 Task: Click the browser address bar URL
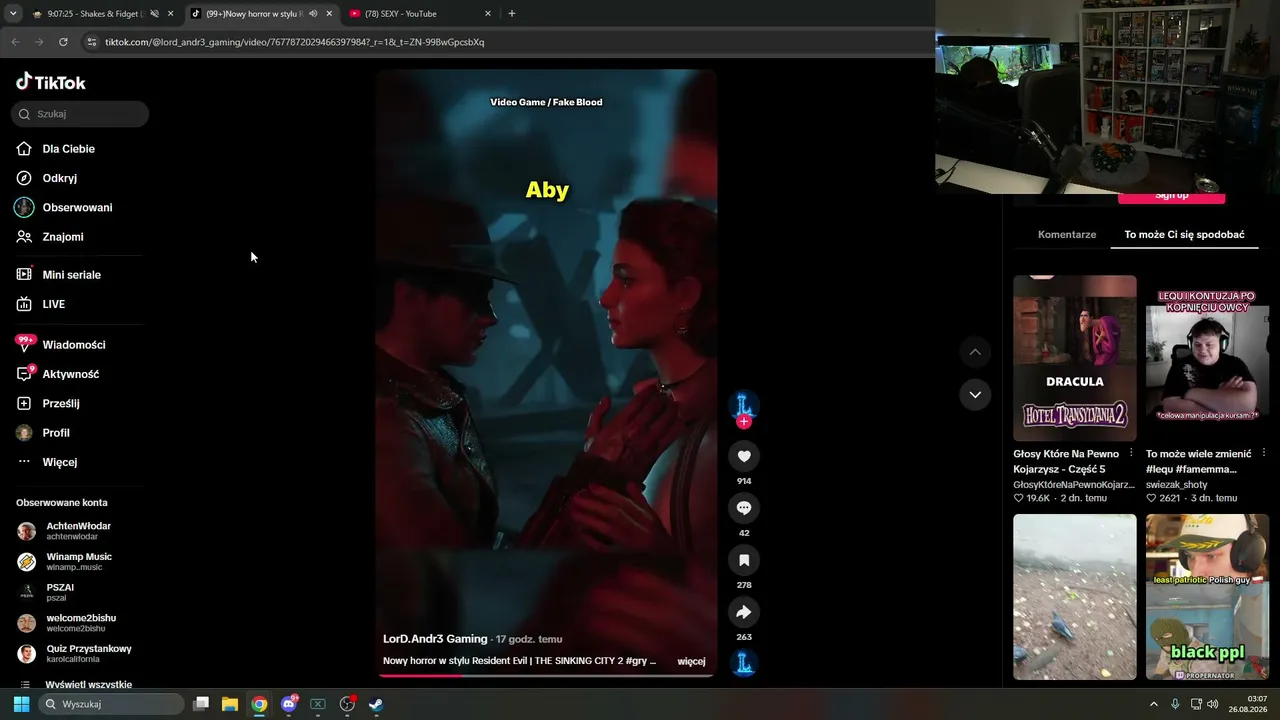coord(294,42)
